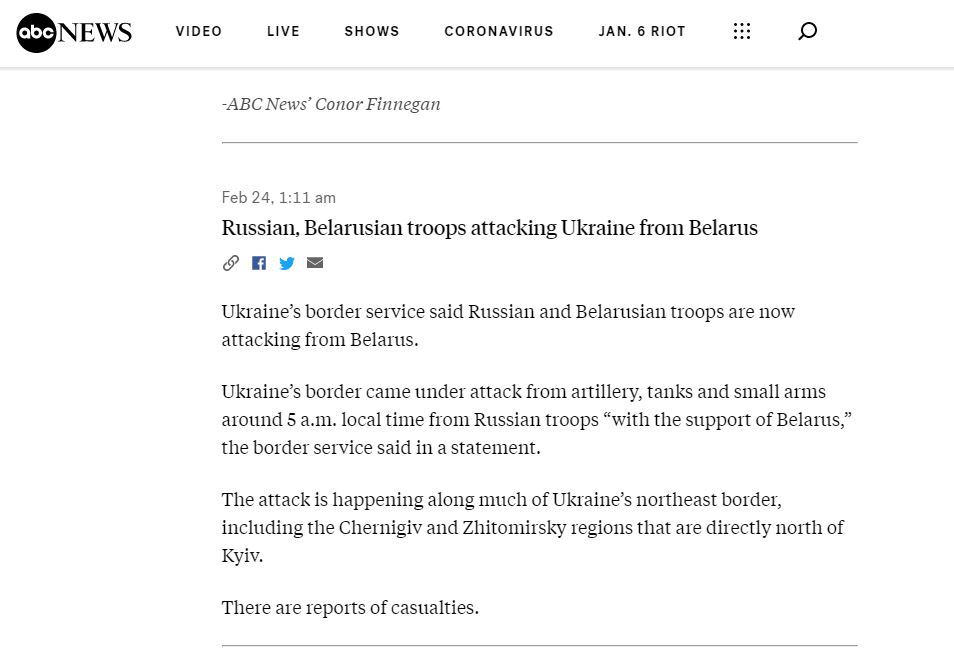Screen dimensions: 954x651
Task: Click the Feb 24, 1:11 am timestamp
Action: pos(279,198)
